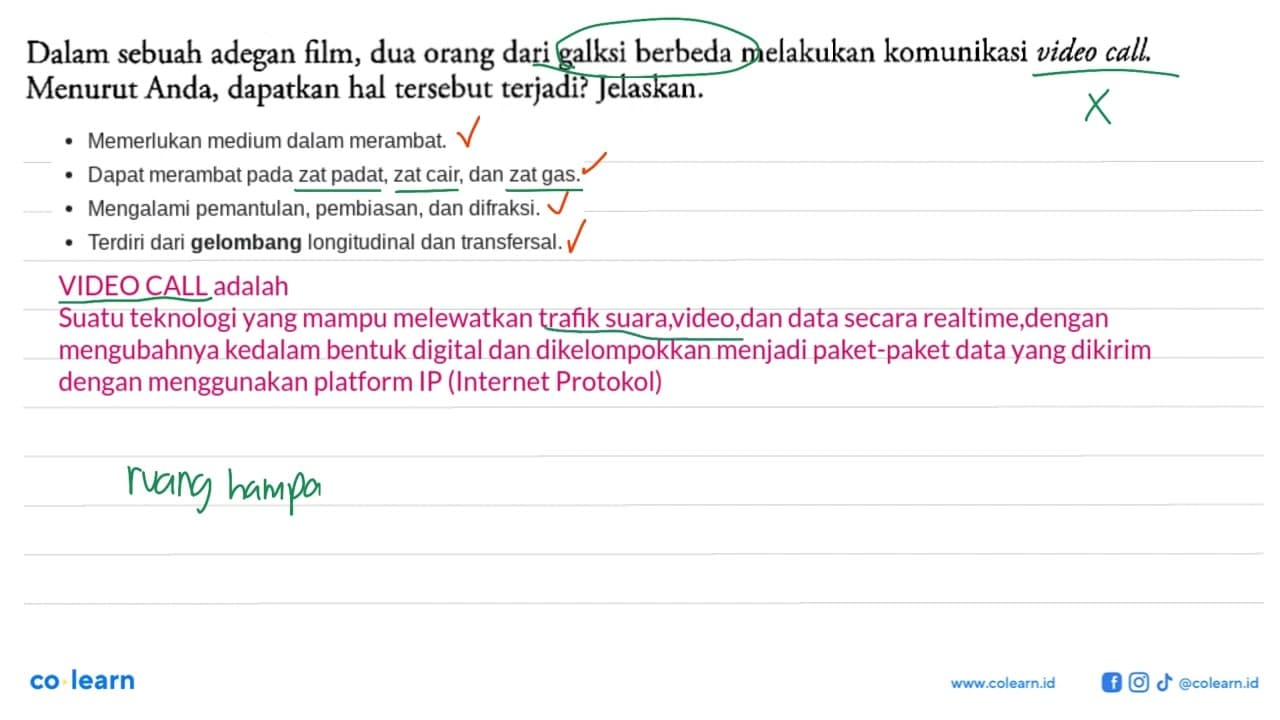Click the Instagram icon in the footer

click(x=1138, y=682)
